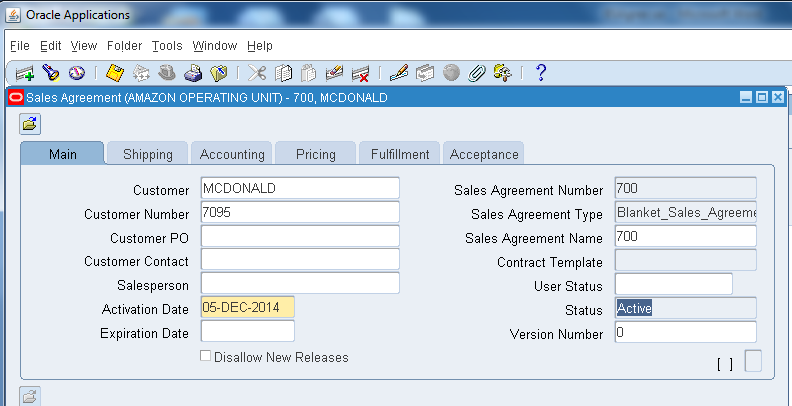Toggle the Disallow New Releases checkbox
Image resolution: width=792 pixels, height=406 pixels.
tap(205, 356)
